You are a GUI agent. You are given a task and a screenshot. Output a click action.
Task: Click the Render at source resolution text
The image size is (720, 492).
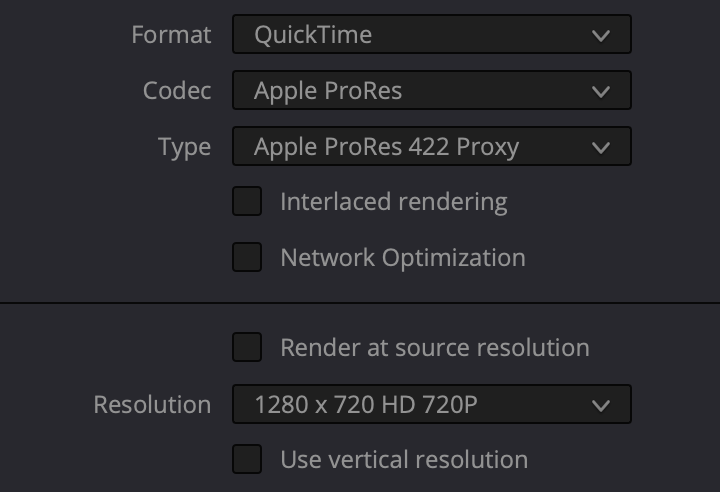pos(435,348)
